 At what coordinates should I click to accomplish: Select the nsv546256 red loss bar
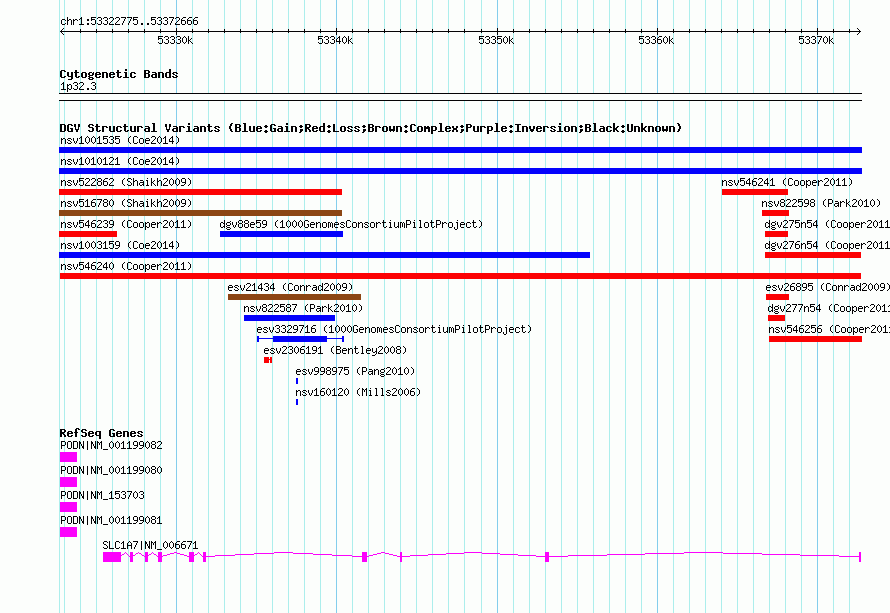(816, 339)
